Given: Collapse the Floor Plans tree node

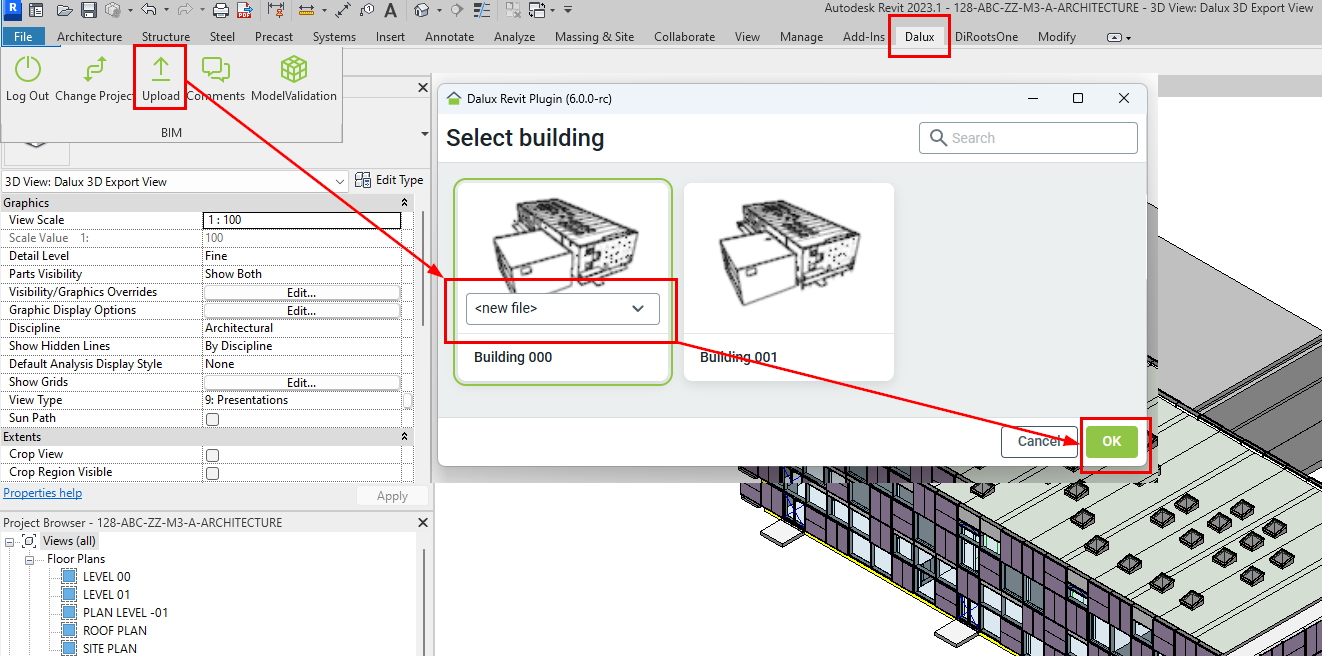Looking at the screenshot, I should tap(31, 559).
